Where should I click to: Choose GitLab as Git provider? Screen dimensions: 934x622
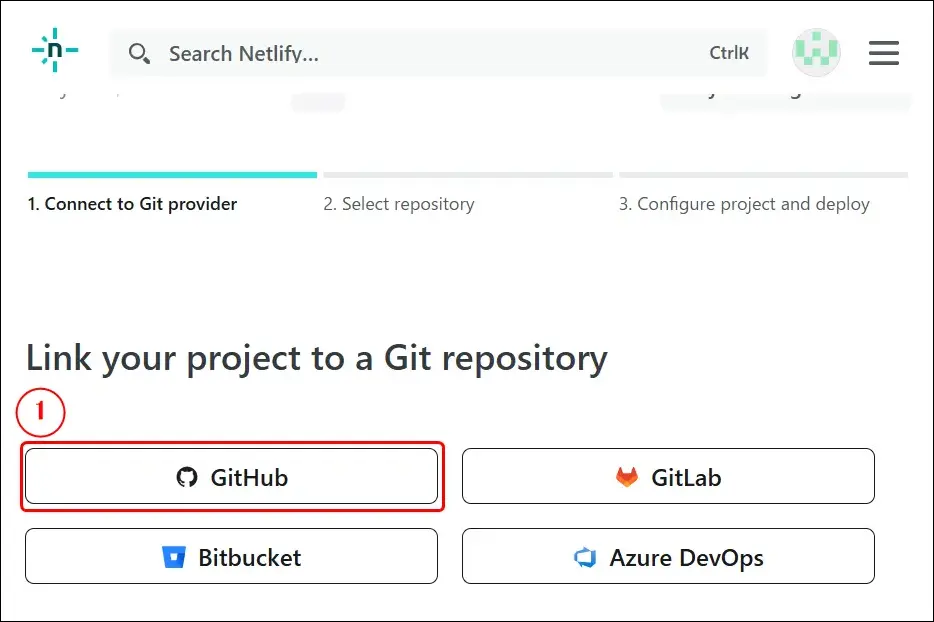click(x=668, y=476)
